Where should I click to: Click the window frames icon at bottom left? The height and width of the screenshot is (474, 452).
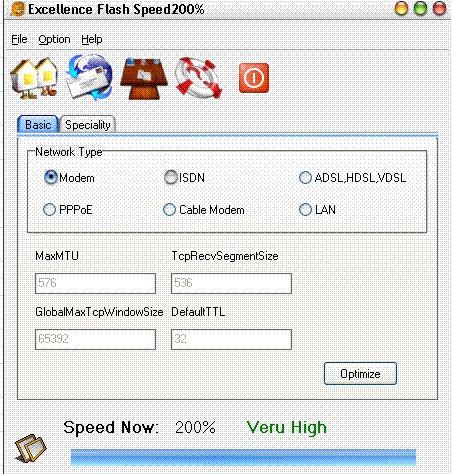[31, 448]
